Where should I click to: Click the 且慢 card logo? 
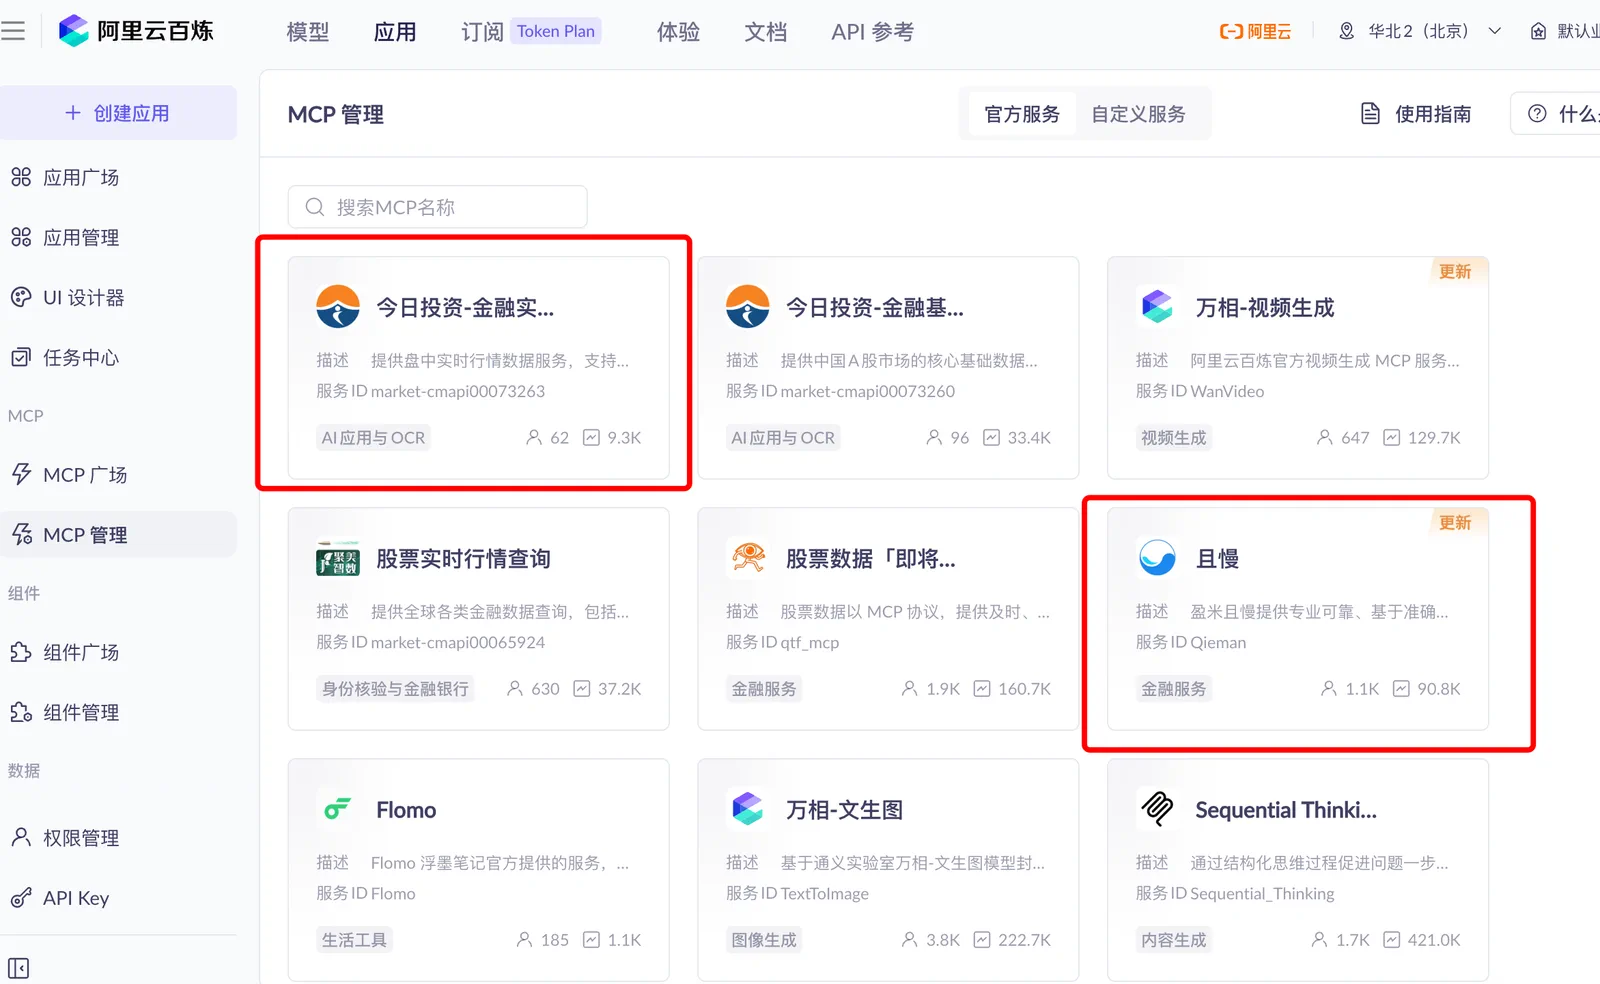point(1157,558)
